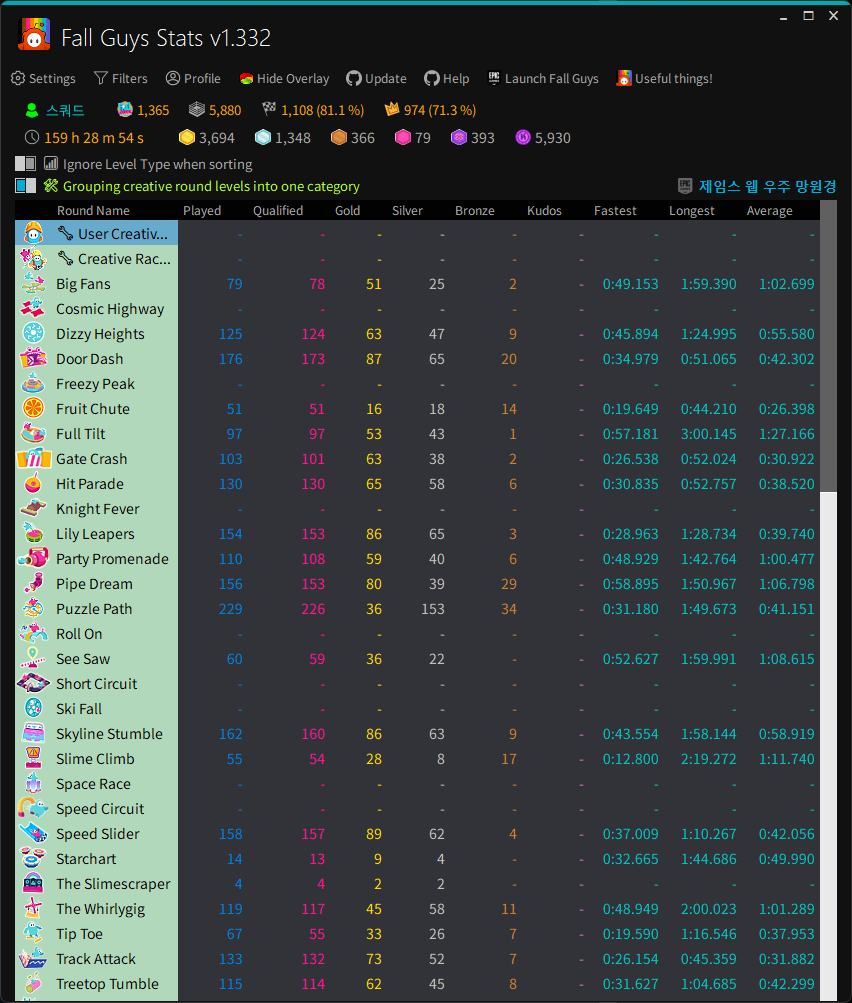Click the crown wins icon
Screen dimensions: 852x1003
(391, 109)
